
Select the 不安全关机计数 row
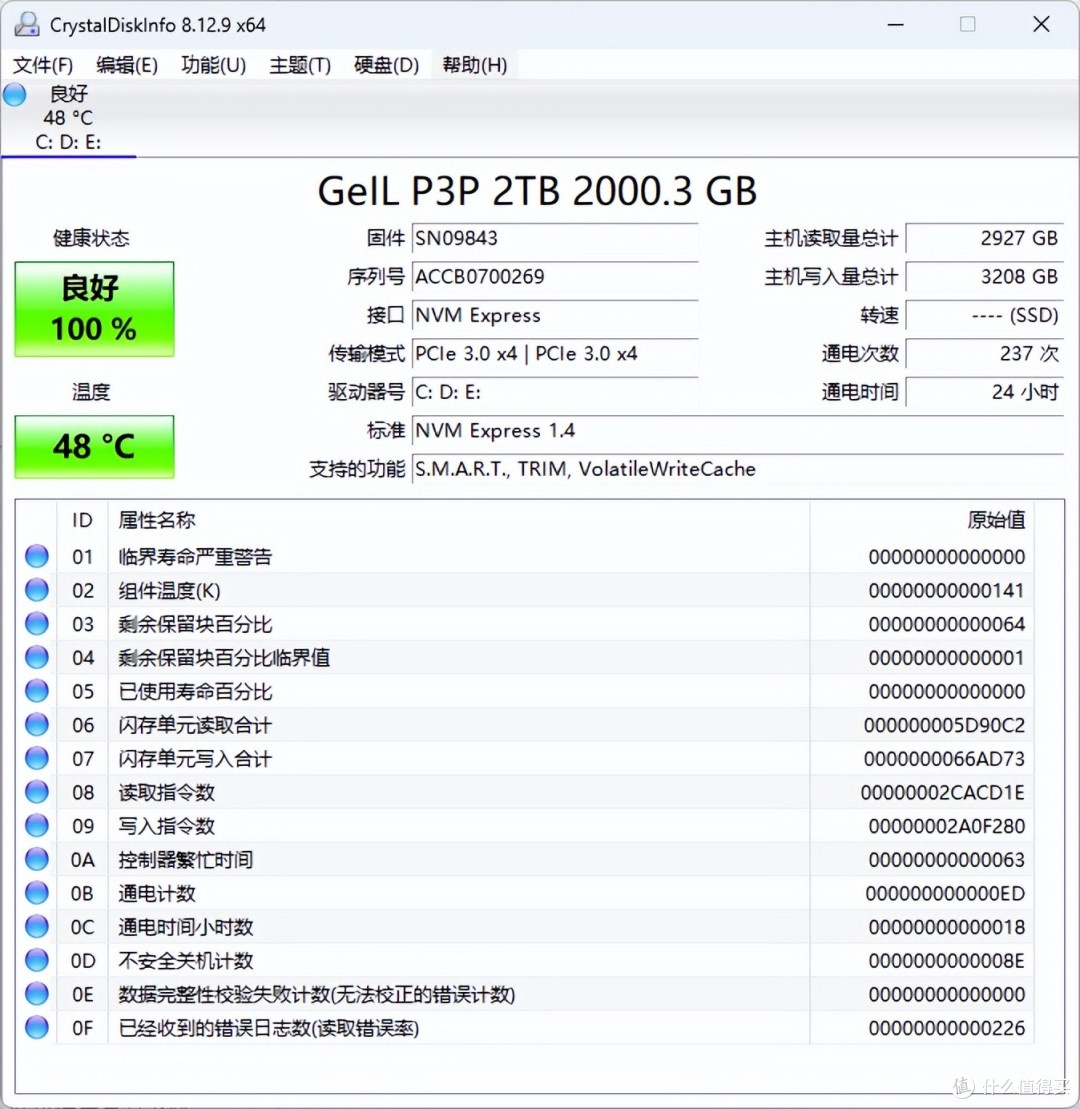pos(525,960)
